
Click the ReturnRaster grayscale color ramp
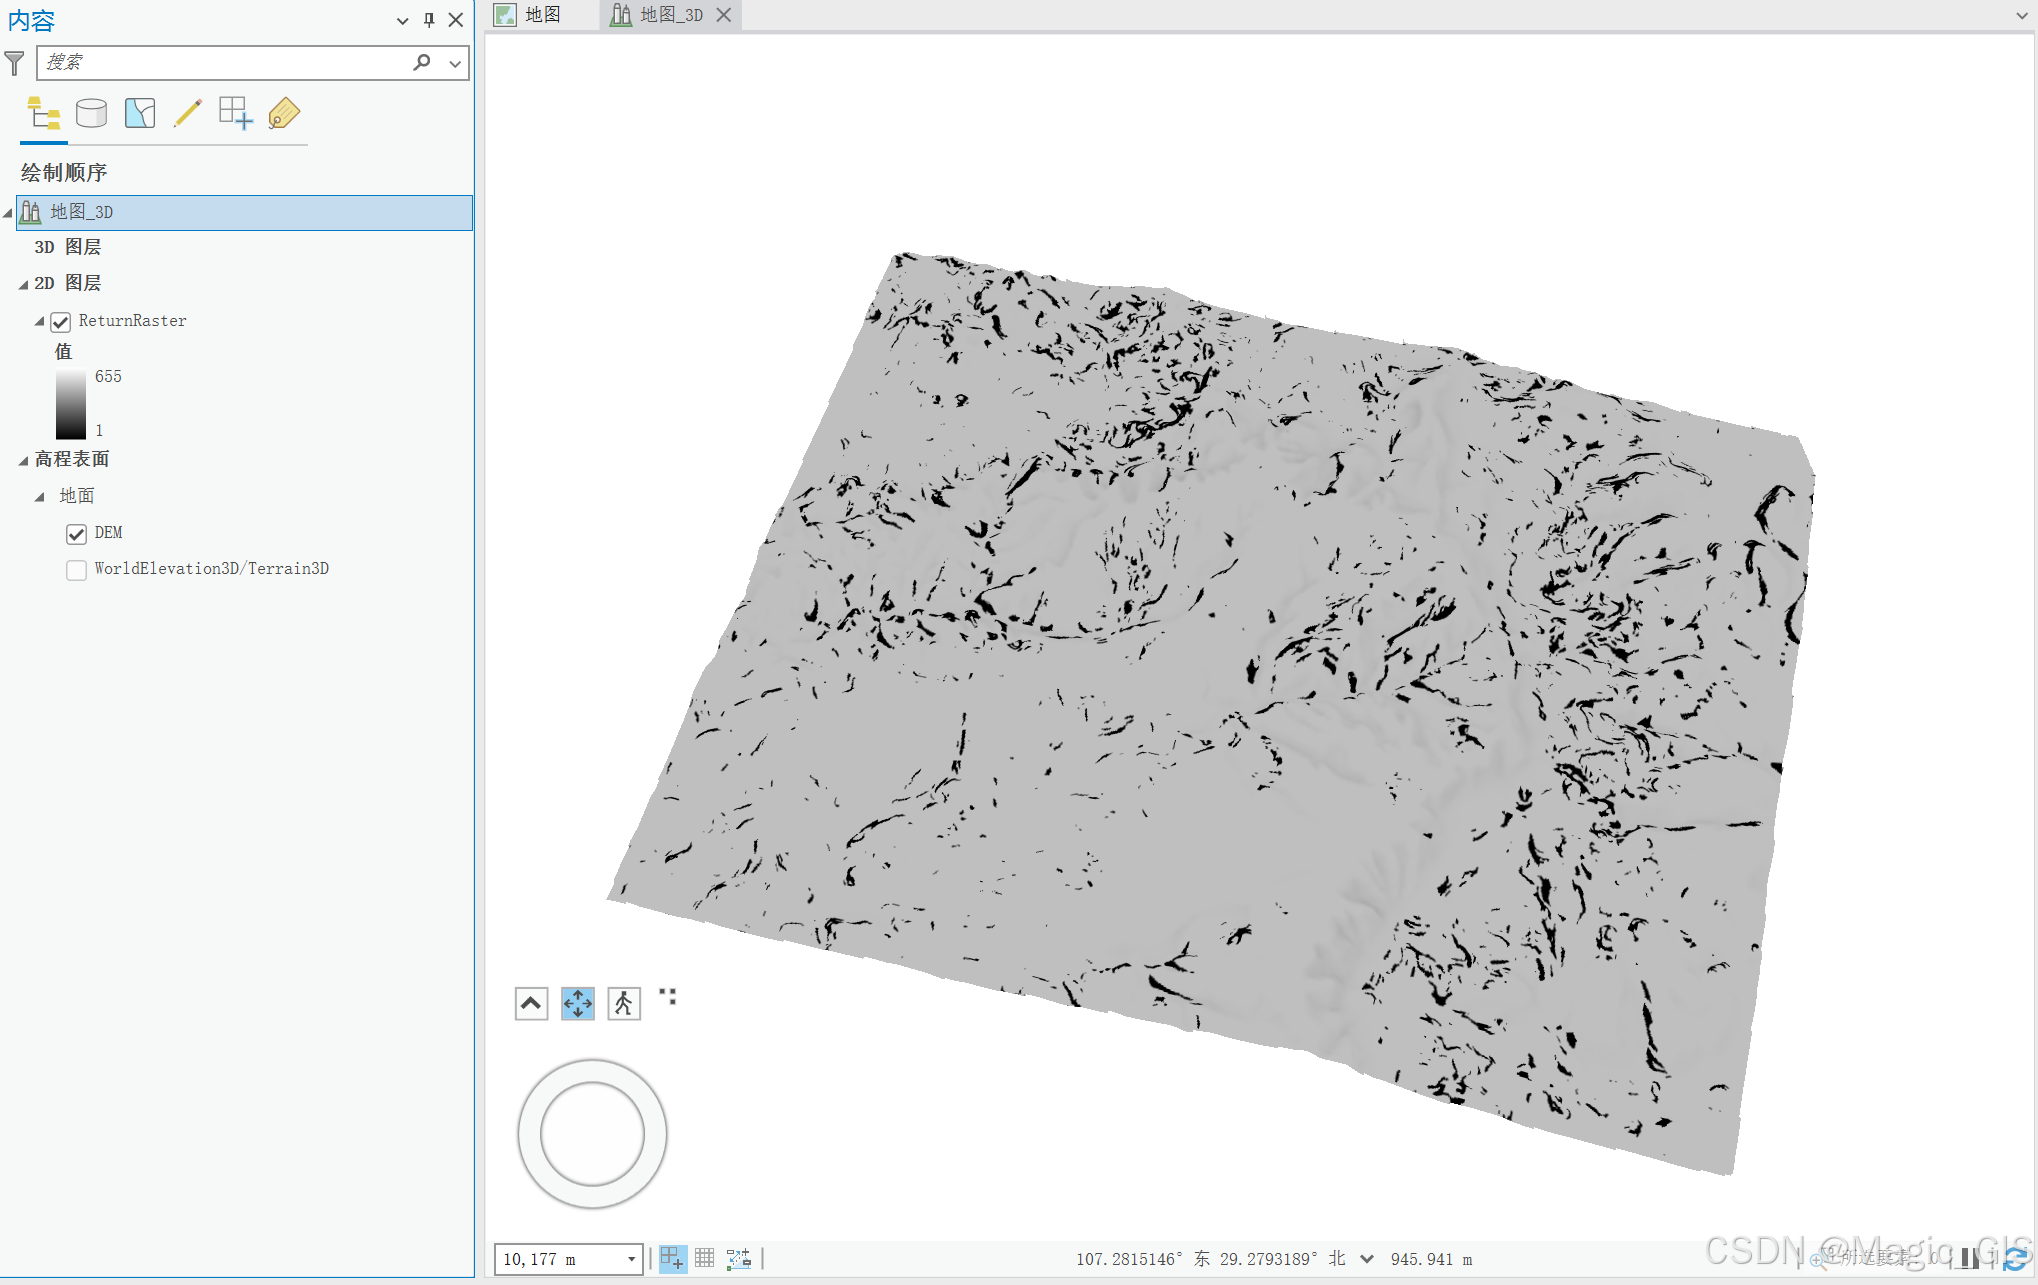click(x=71, y=404)
